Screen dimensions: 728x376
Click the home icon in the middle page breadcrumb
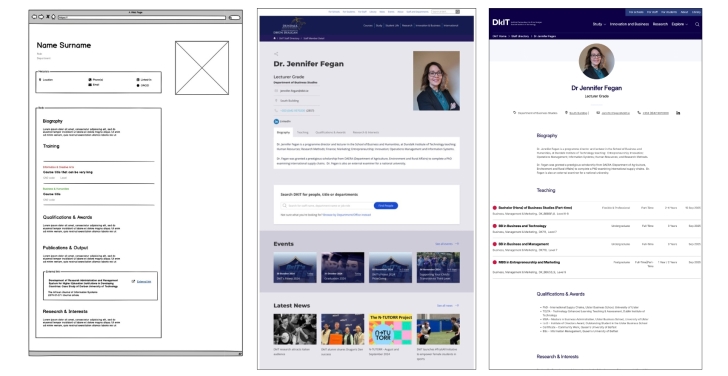click(274, 38)
